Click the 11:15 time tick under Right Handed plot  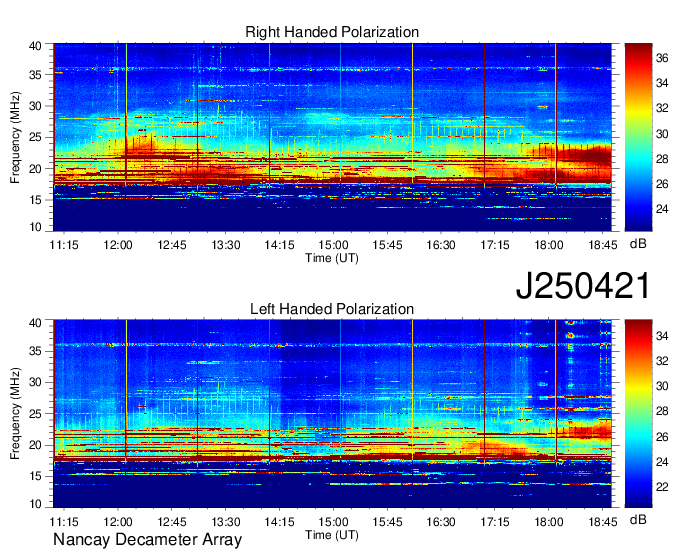[x=64, y=245]
